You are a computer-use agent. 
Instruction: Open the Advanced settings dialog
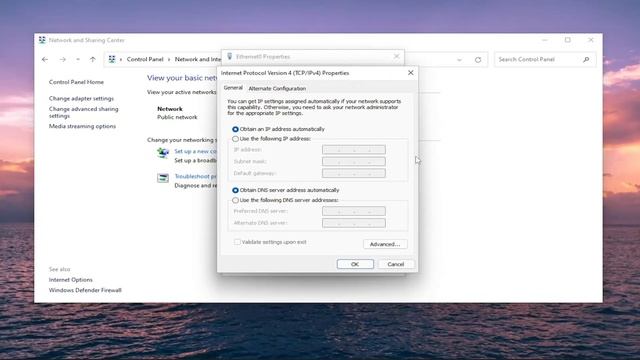pos(385,244)
